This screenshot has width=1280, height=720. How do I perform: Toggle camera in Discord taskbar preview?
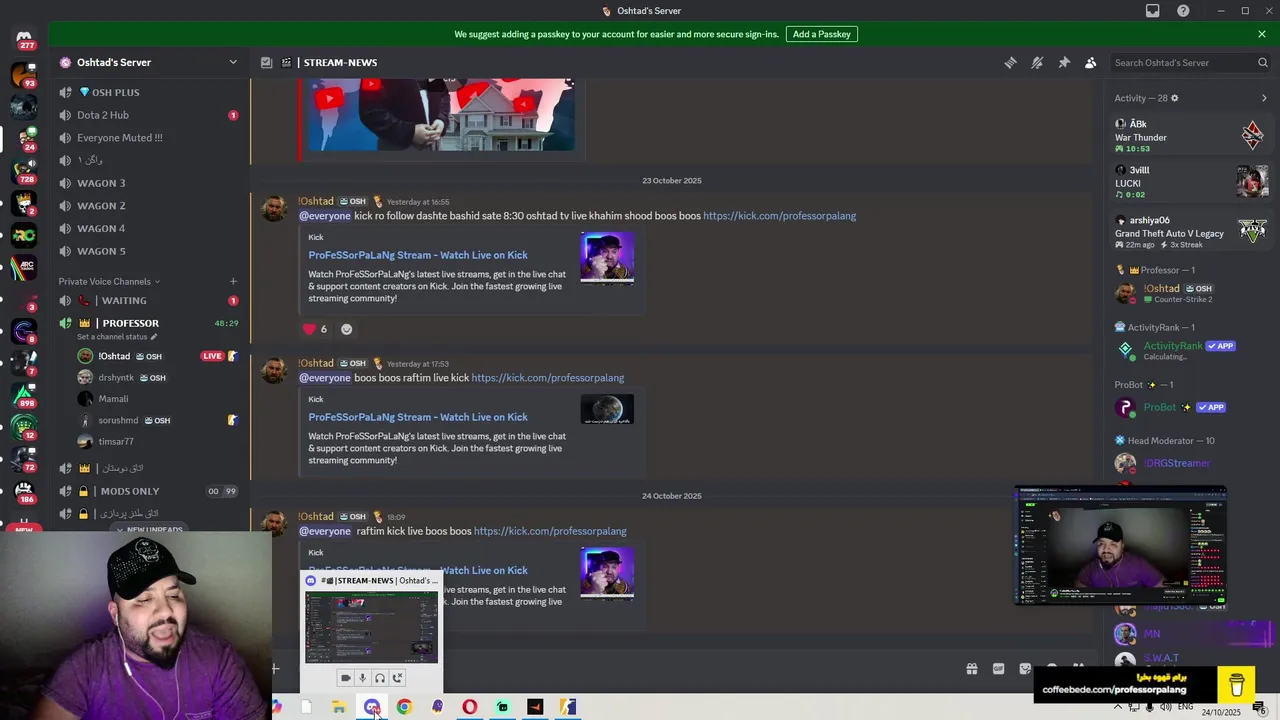coord(346,678)
